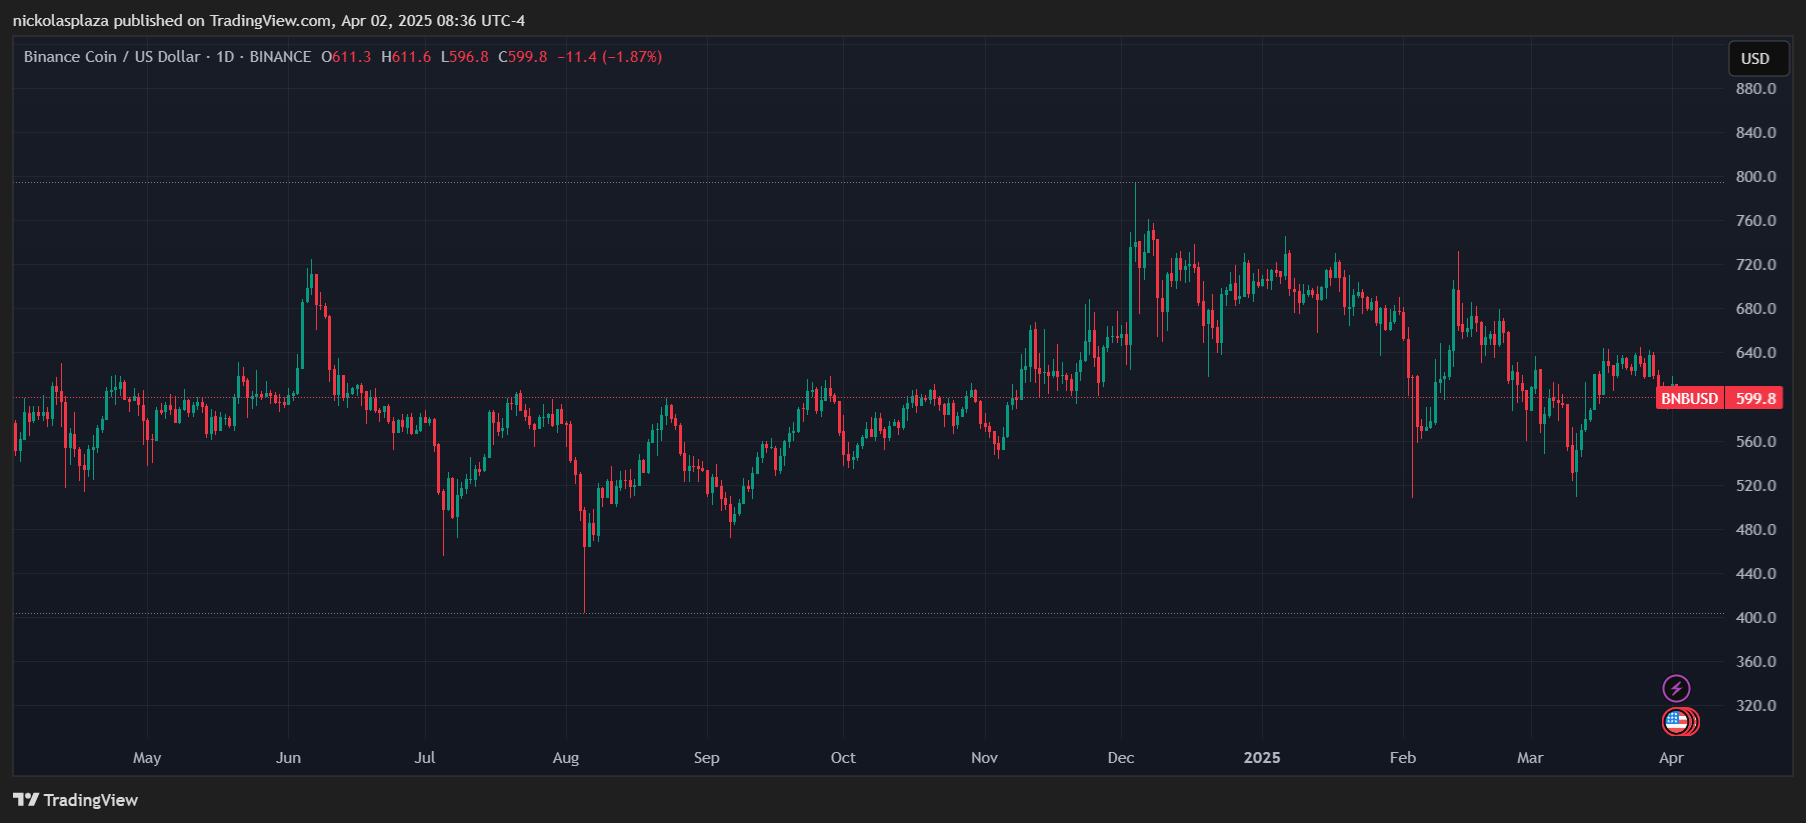Image resolution: width=1806 pixels, height=823 pixels.
Task: Select the 1D interval label in the legend
Action: point(225,57)
